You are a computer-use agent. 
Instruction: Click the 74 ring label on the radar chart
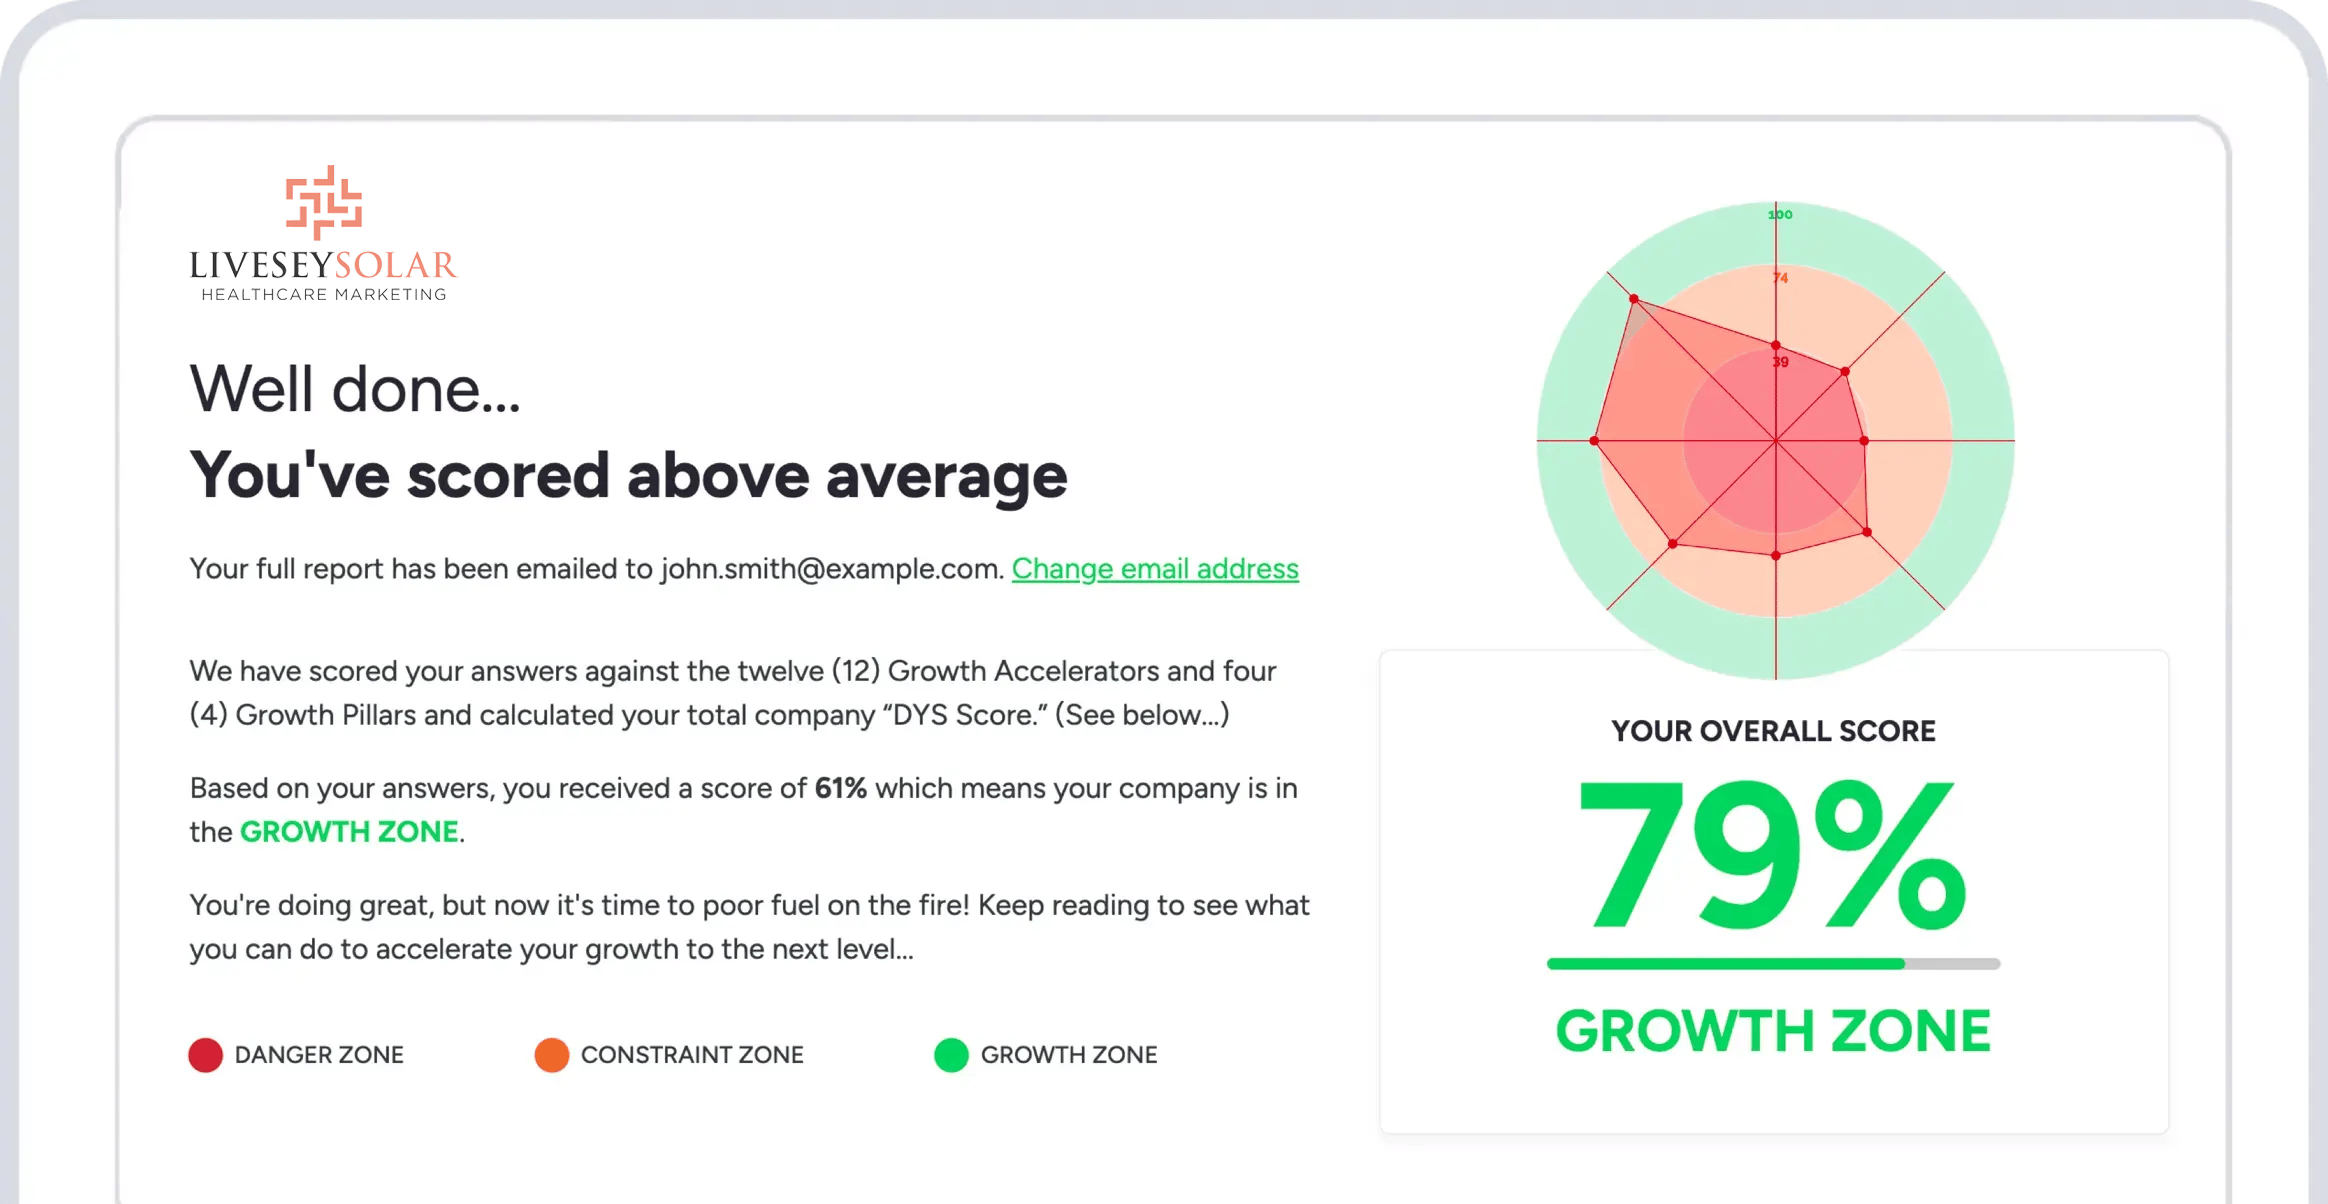coord(1781,278)
